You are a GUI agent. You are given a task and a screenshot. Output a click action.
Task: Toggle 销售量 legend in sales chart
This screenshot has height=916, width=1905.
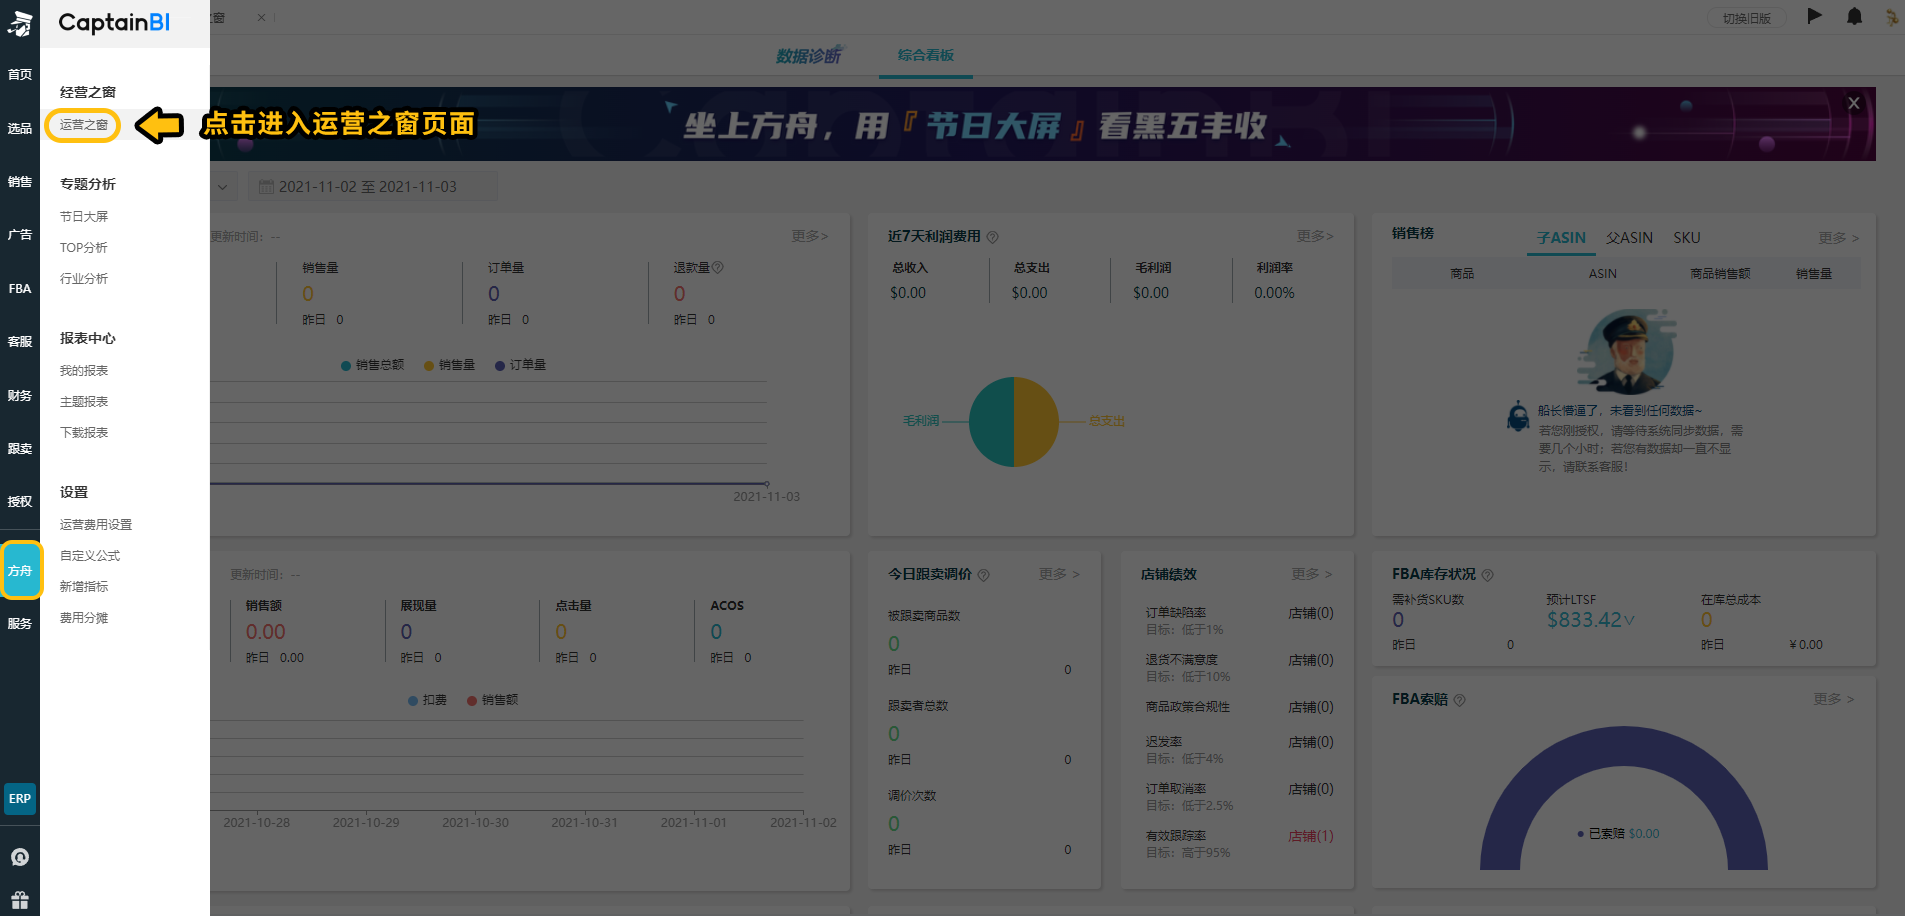click(x=449, y=365)
